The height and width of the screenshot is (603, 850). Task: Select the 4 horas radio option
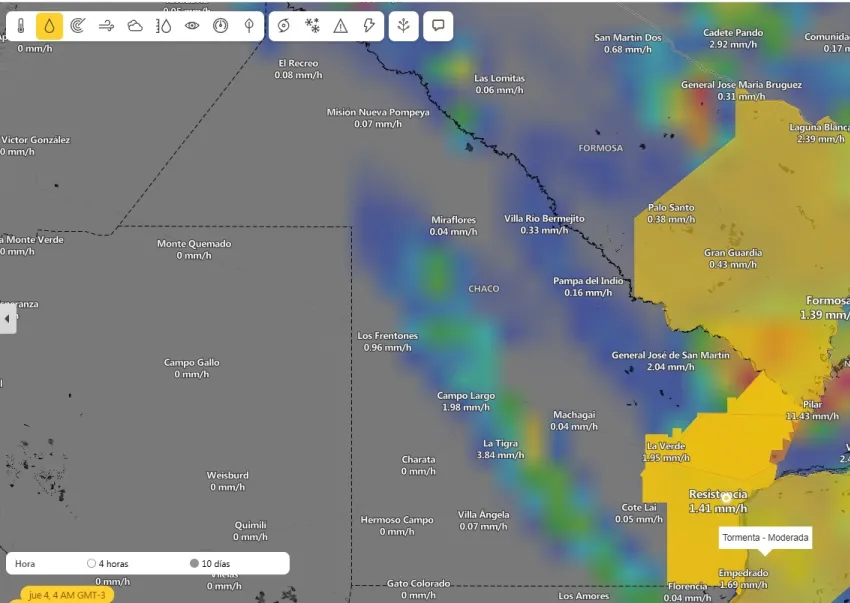(x=92, y=564)
